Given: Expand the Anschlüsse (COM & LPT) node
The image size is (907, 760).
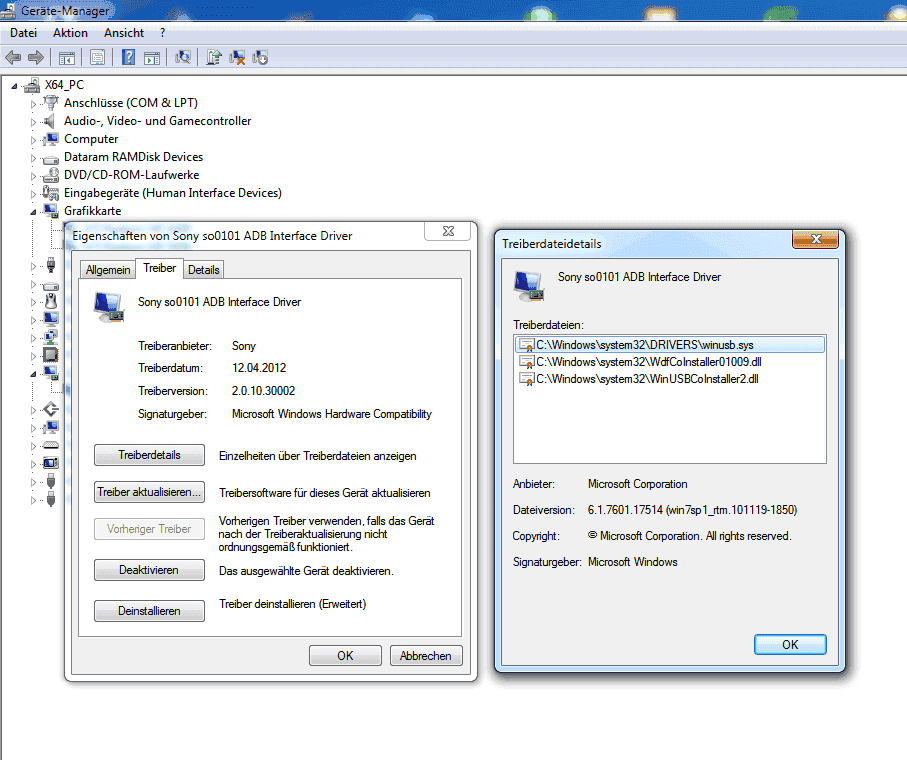Looking at the screenshot, I should point(34,104).
